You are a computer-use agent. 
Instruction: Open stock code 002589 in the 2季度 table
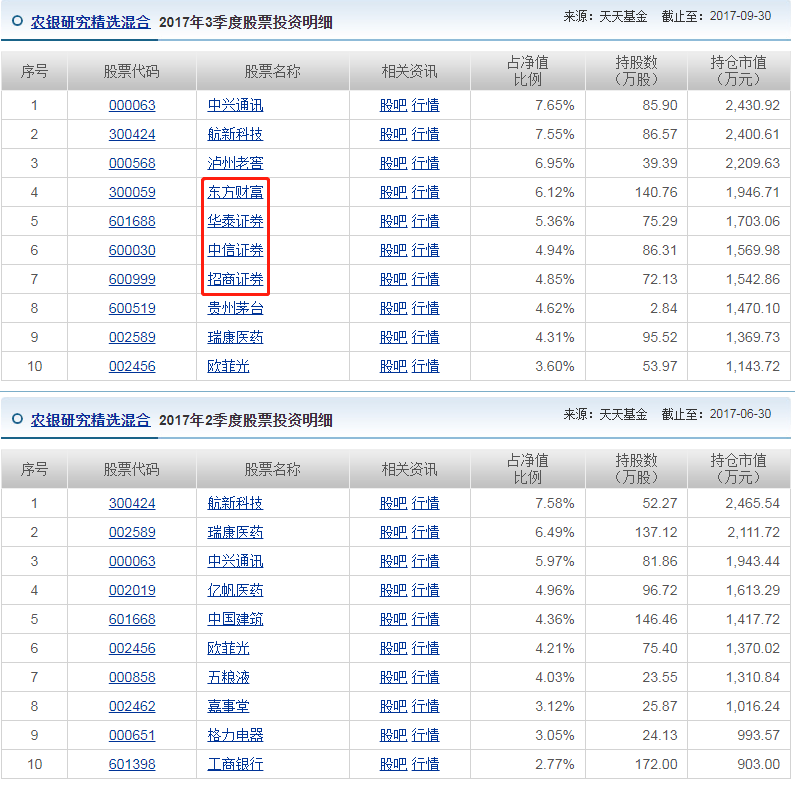[132, 532]
